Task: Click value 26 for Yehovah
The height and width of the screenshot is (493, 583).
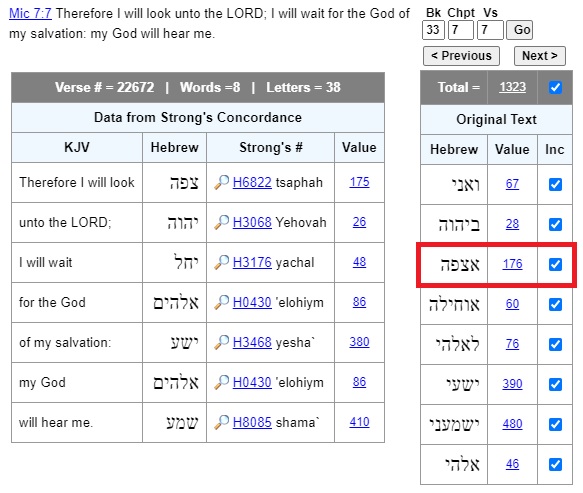Action: [x=359, y=222]
